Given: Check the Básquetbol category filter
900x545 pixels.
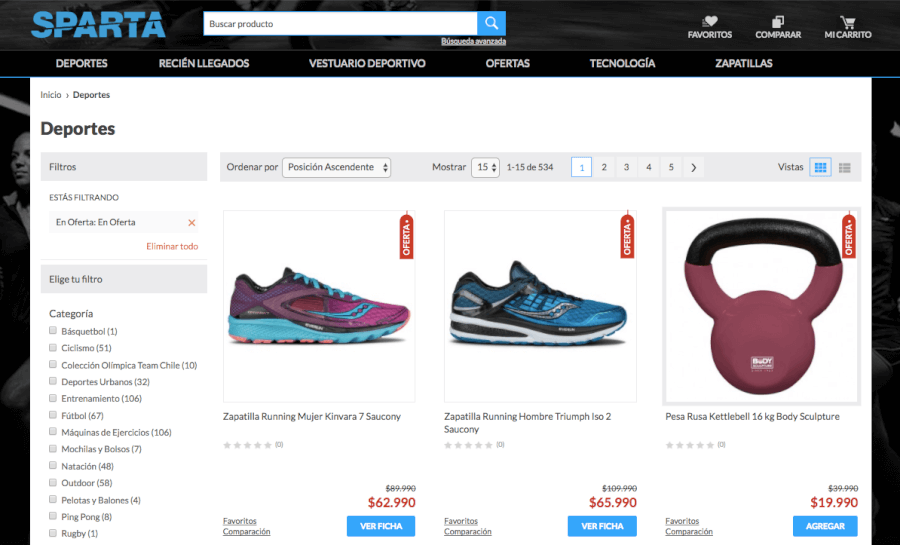Looking at the screenshot, I should tap(53, 330).
